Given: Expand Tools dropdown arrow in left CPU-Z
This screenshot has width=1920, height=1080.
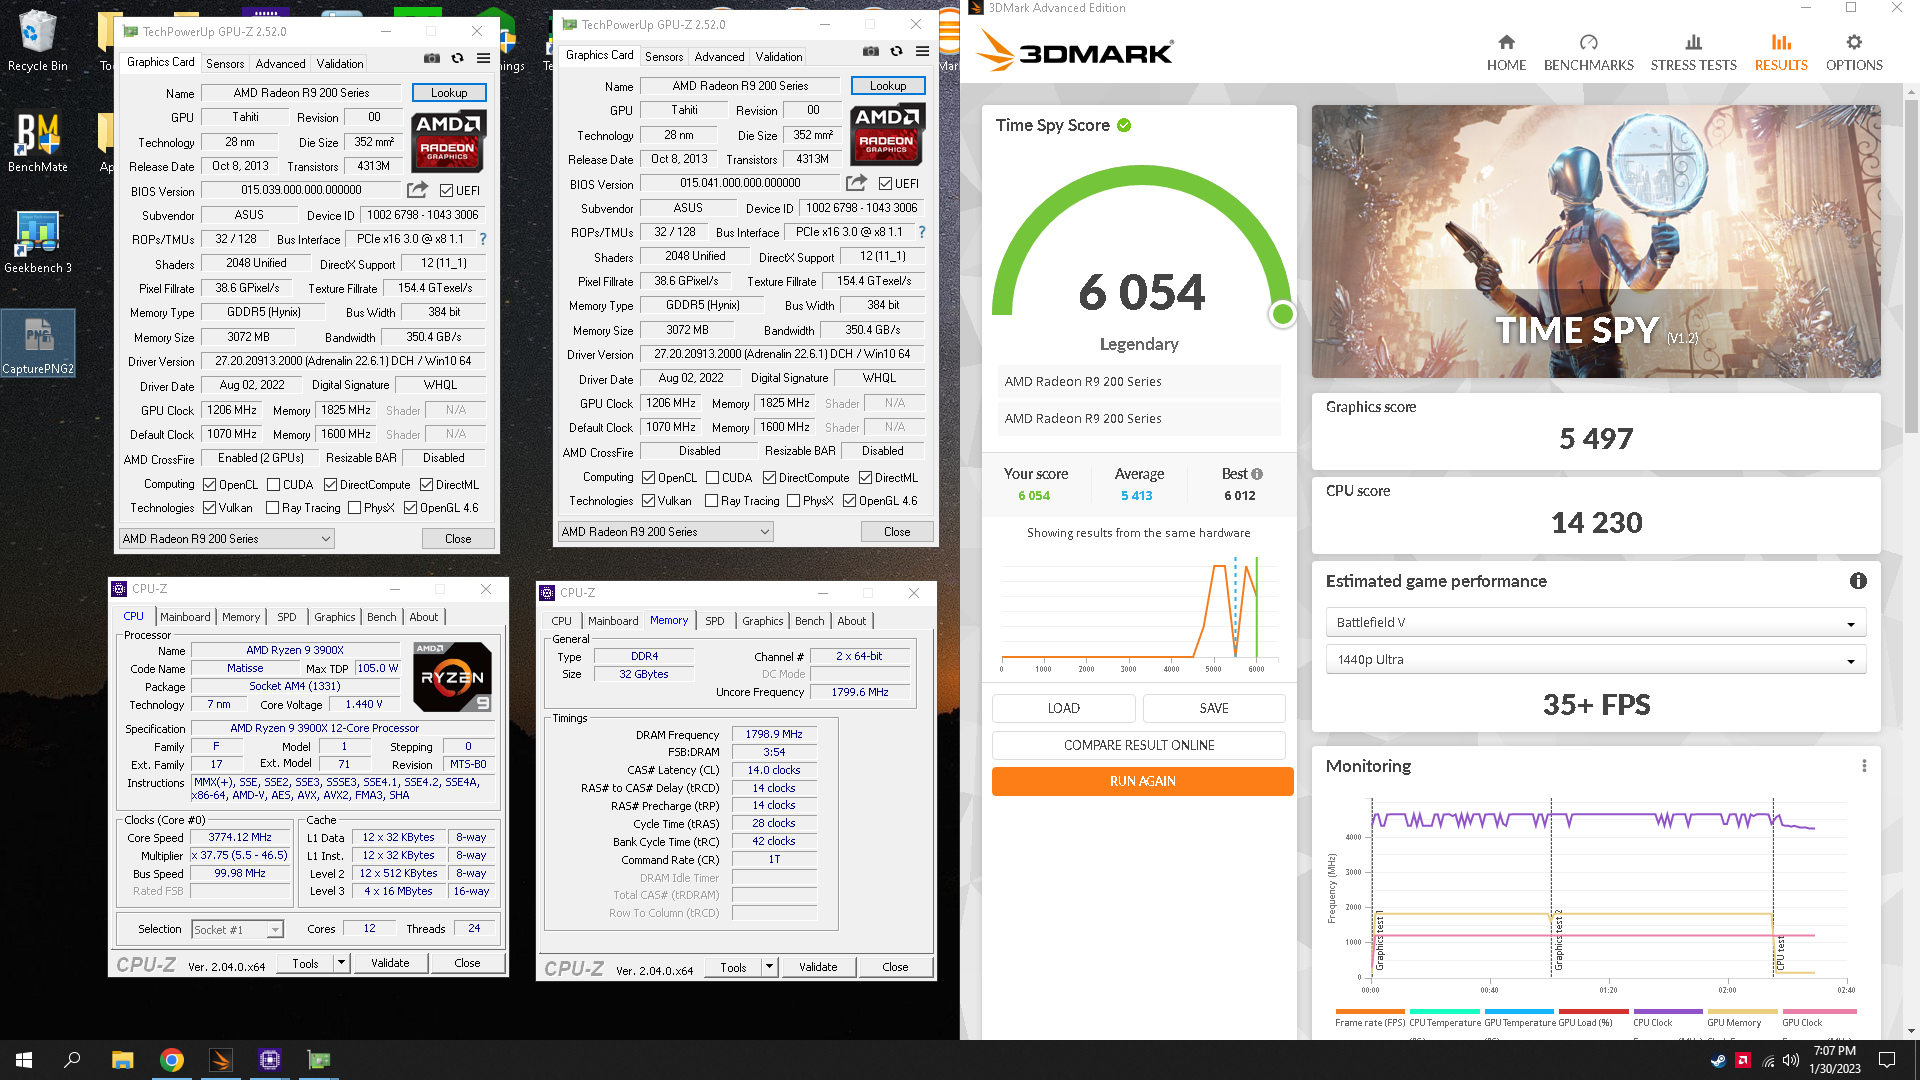Looking at the screenshot, I should tap(341, 963).
